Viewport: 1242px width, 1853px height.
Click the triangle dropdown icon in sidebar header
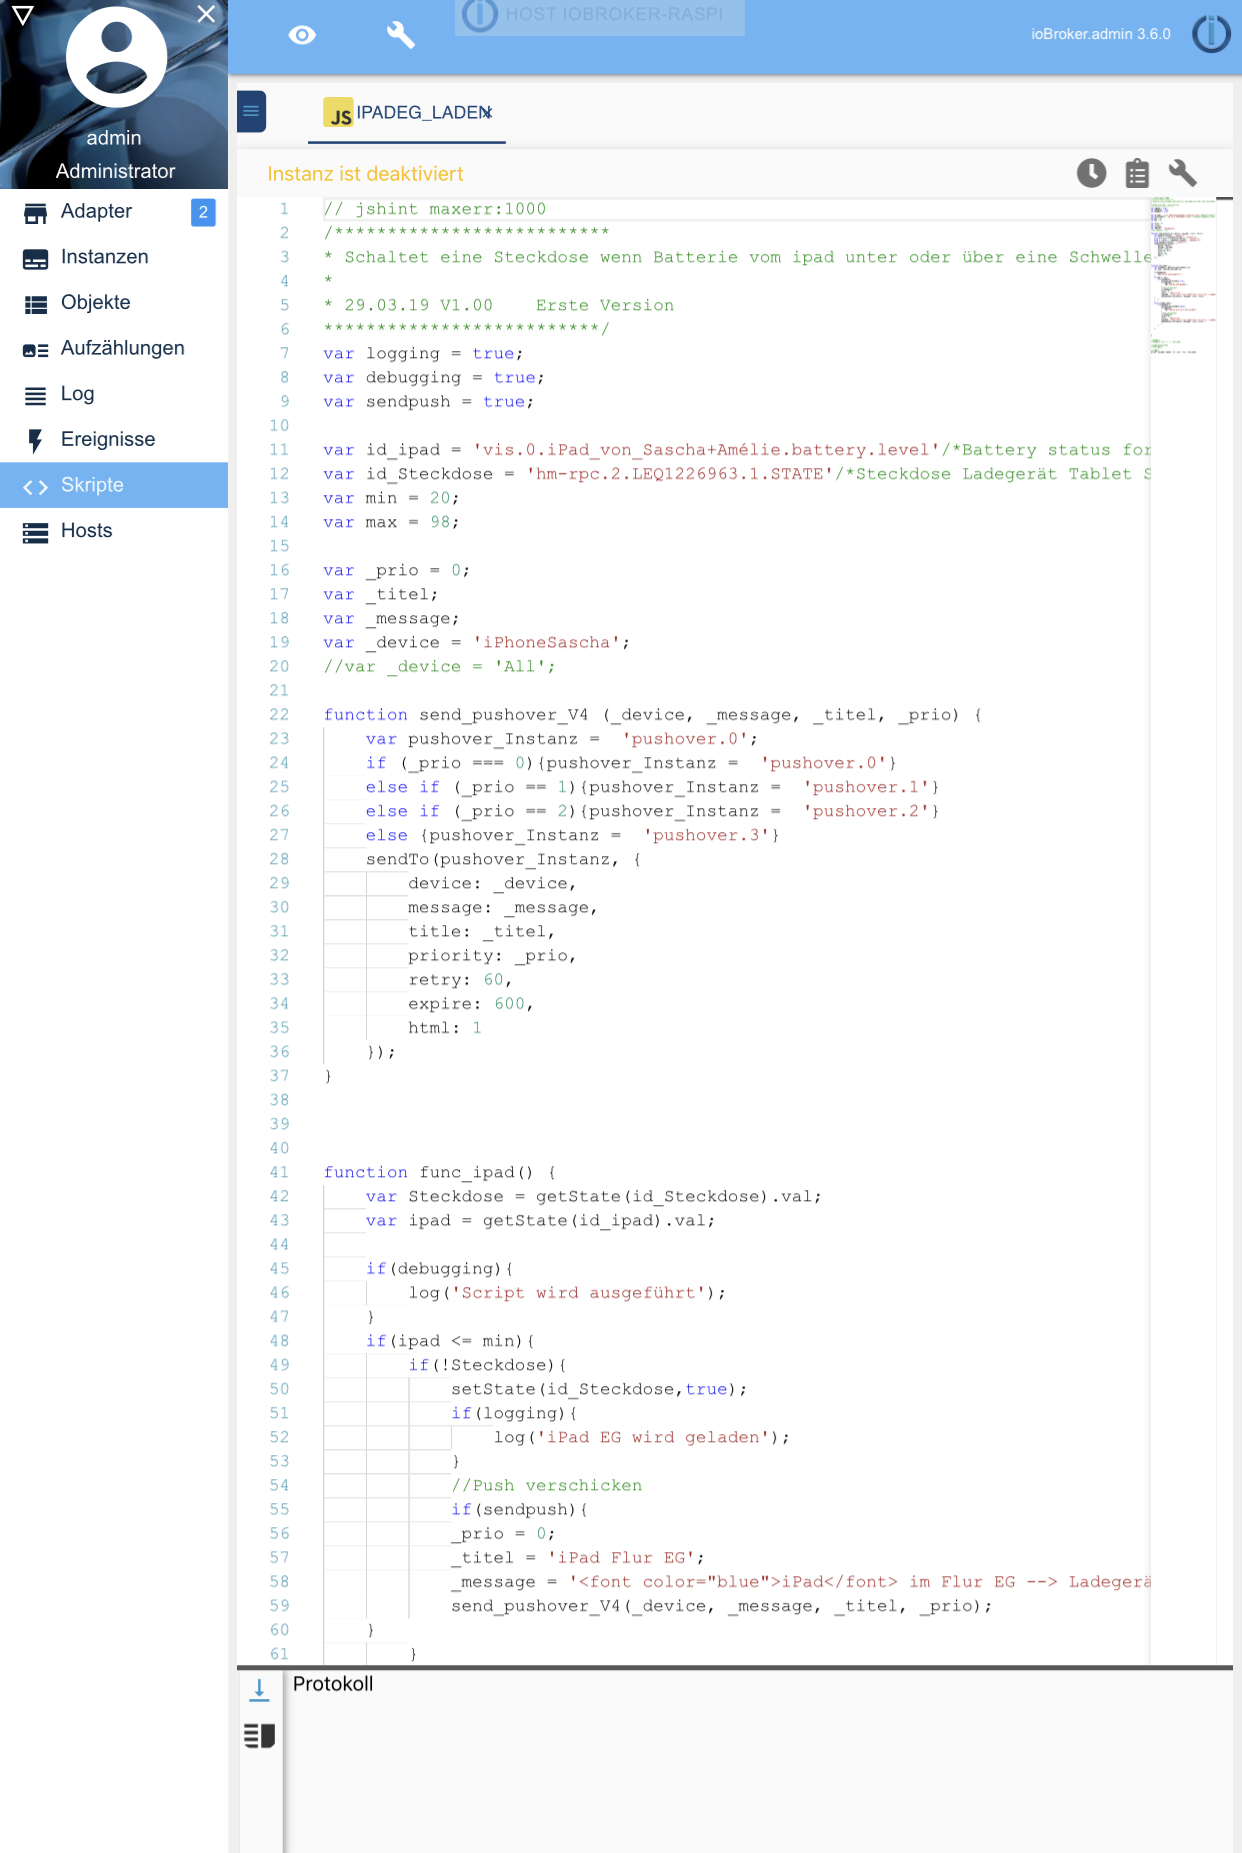(x=23, y=15)
